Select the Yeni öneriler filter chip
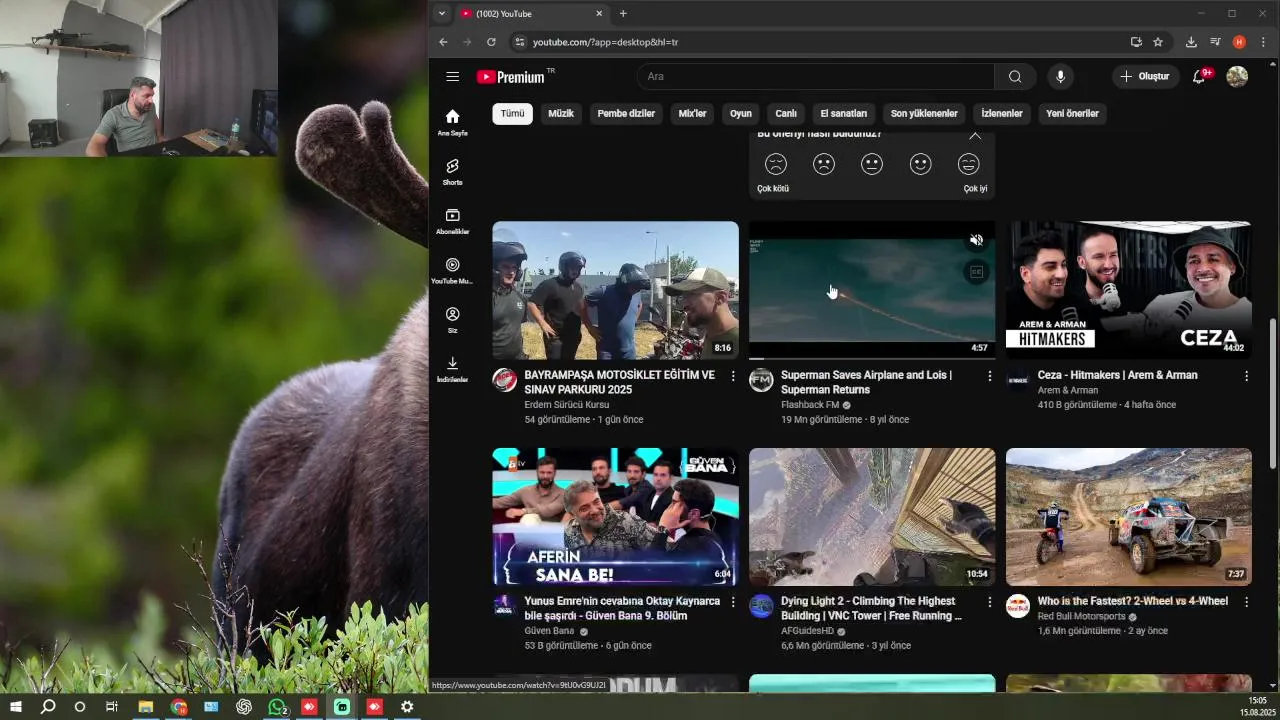The image size is (1280, 720). point(1072,113)
